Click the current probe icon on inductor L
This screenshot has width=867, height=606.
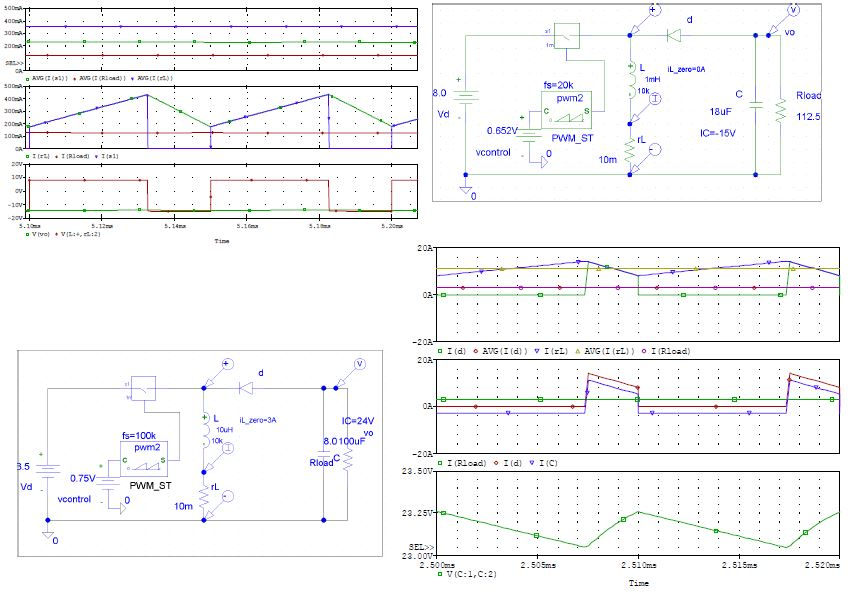pyautogui.click(x=656, y=97)
